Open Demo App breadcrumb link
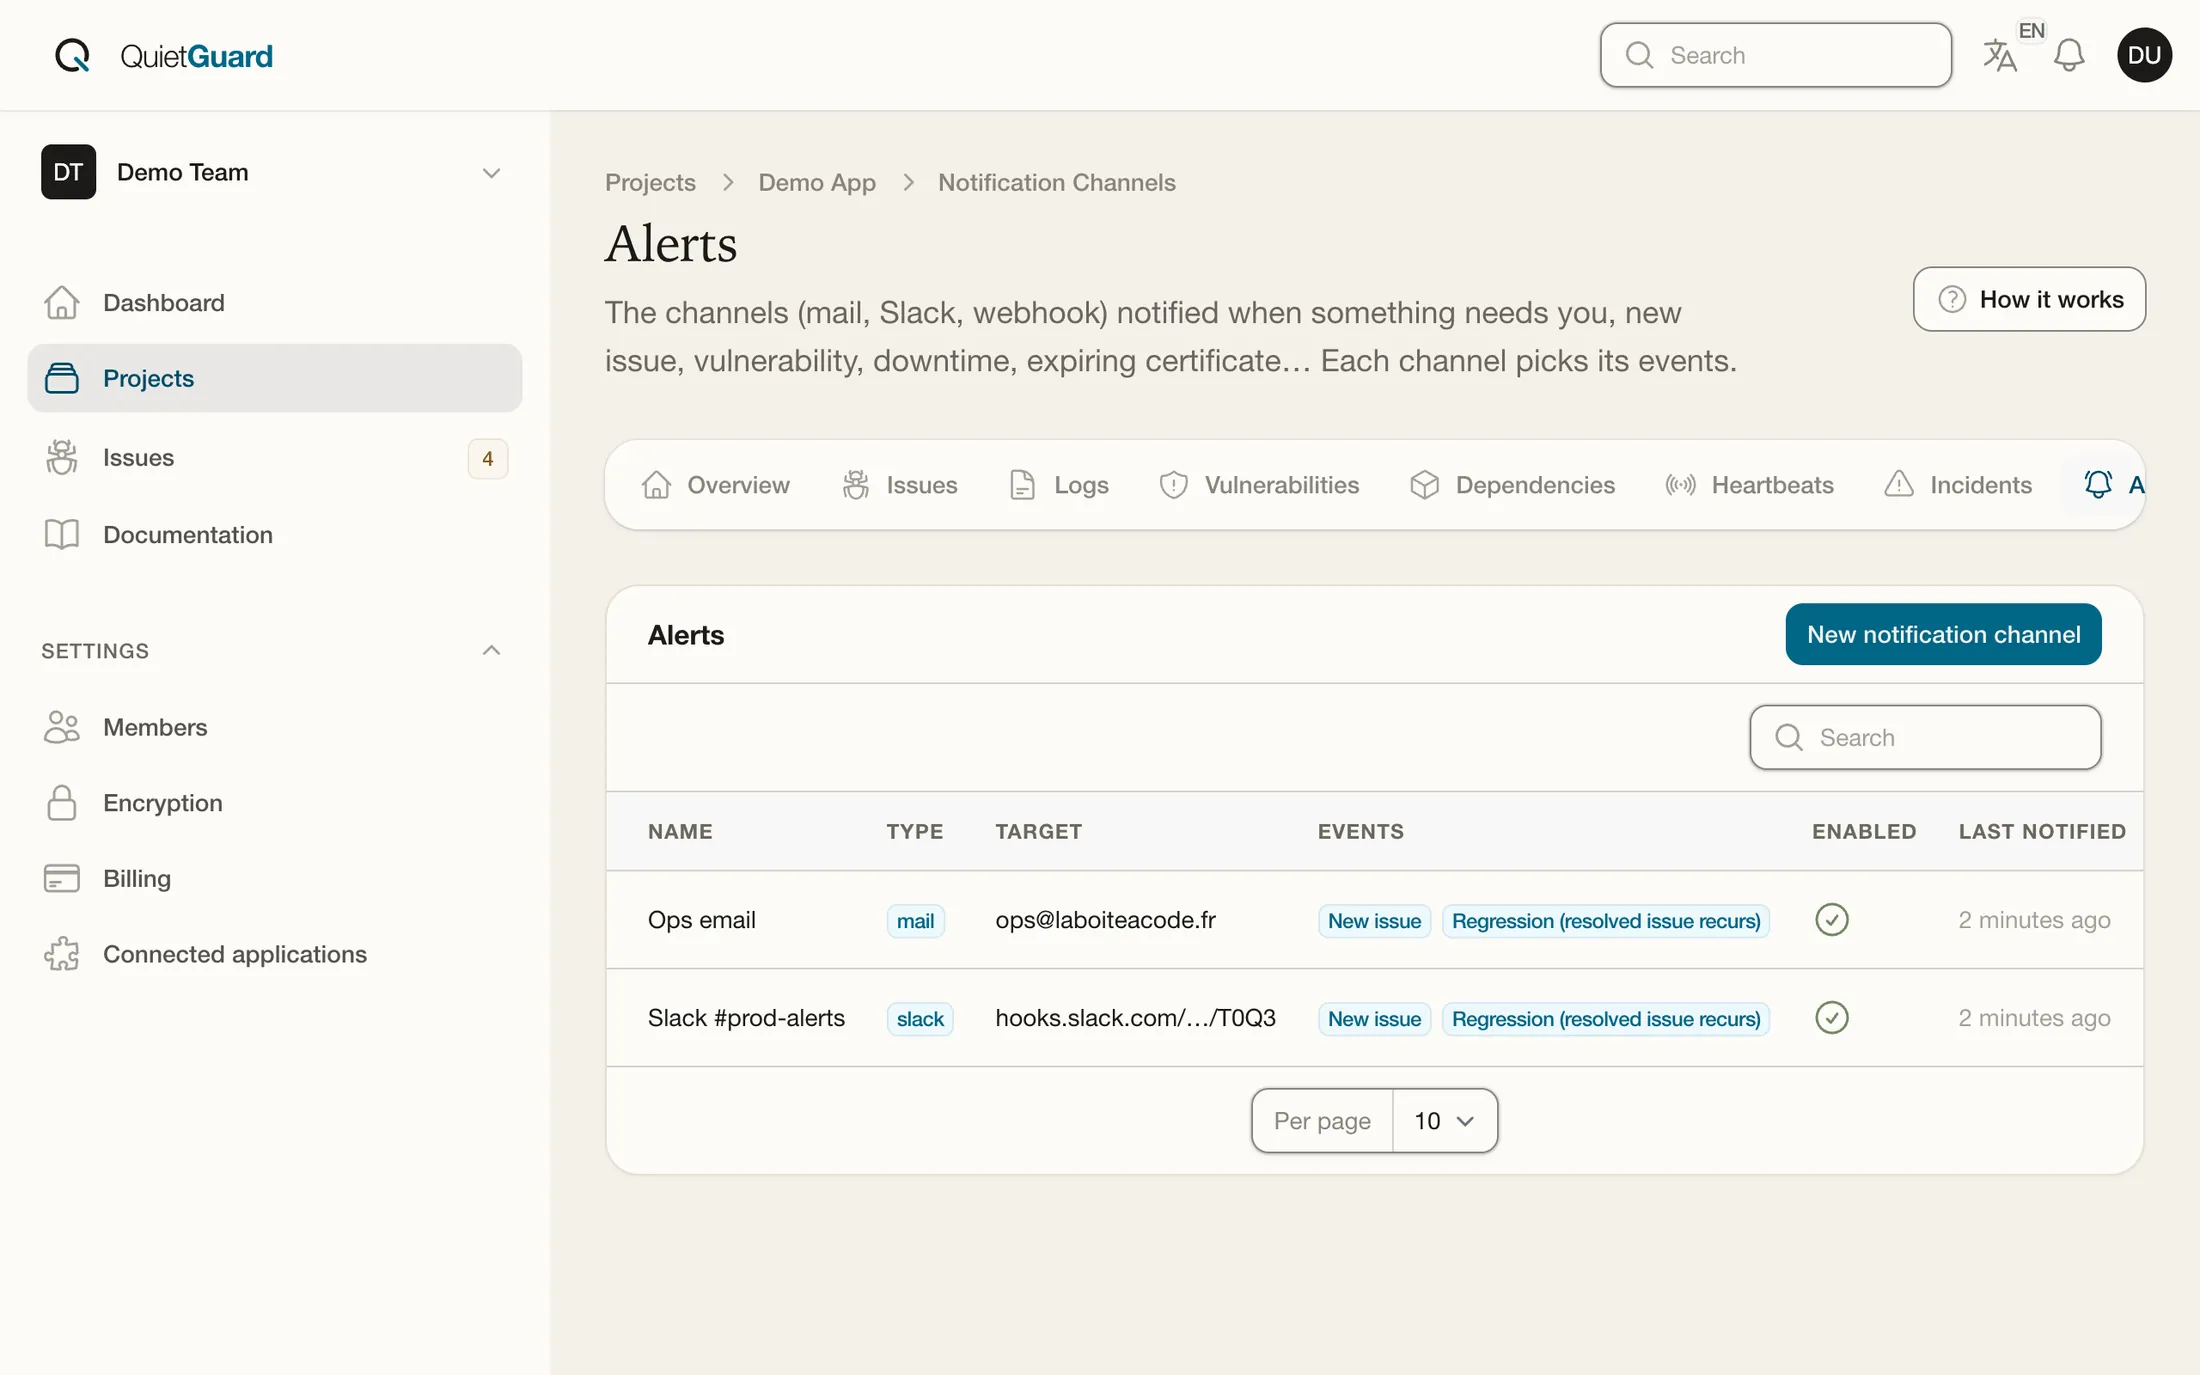 [817, 182]
